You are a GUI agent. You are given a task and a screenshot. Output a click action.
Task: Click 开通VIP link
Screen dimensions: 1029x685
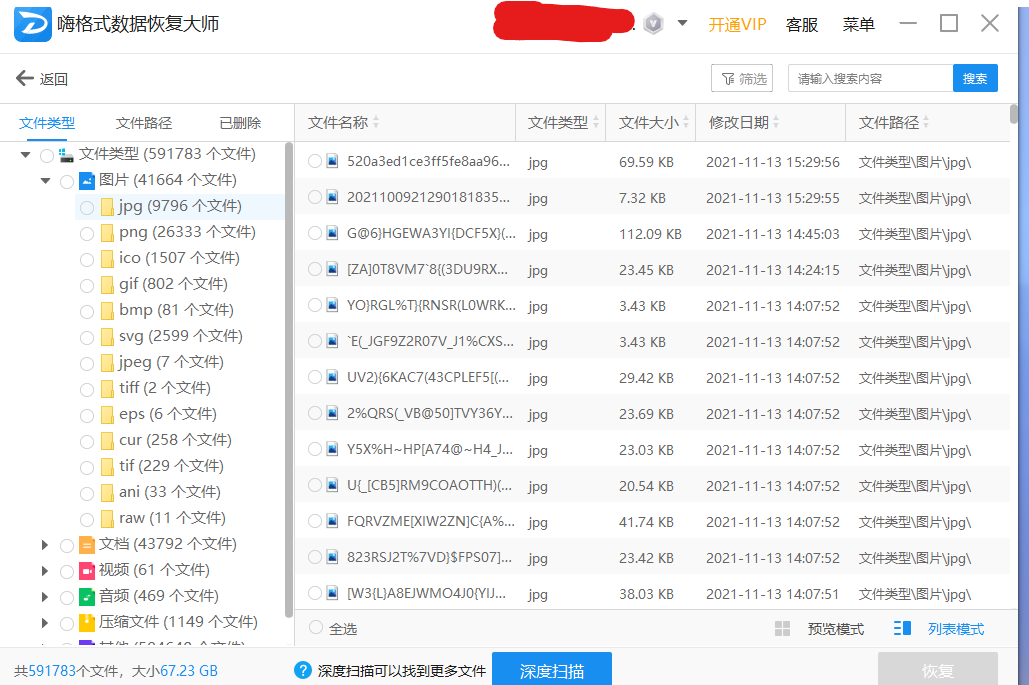[737, 25]
